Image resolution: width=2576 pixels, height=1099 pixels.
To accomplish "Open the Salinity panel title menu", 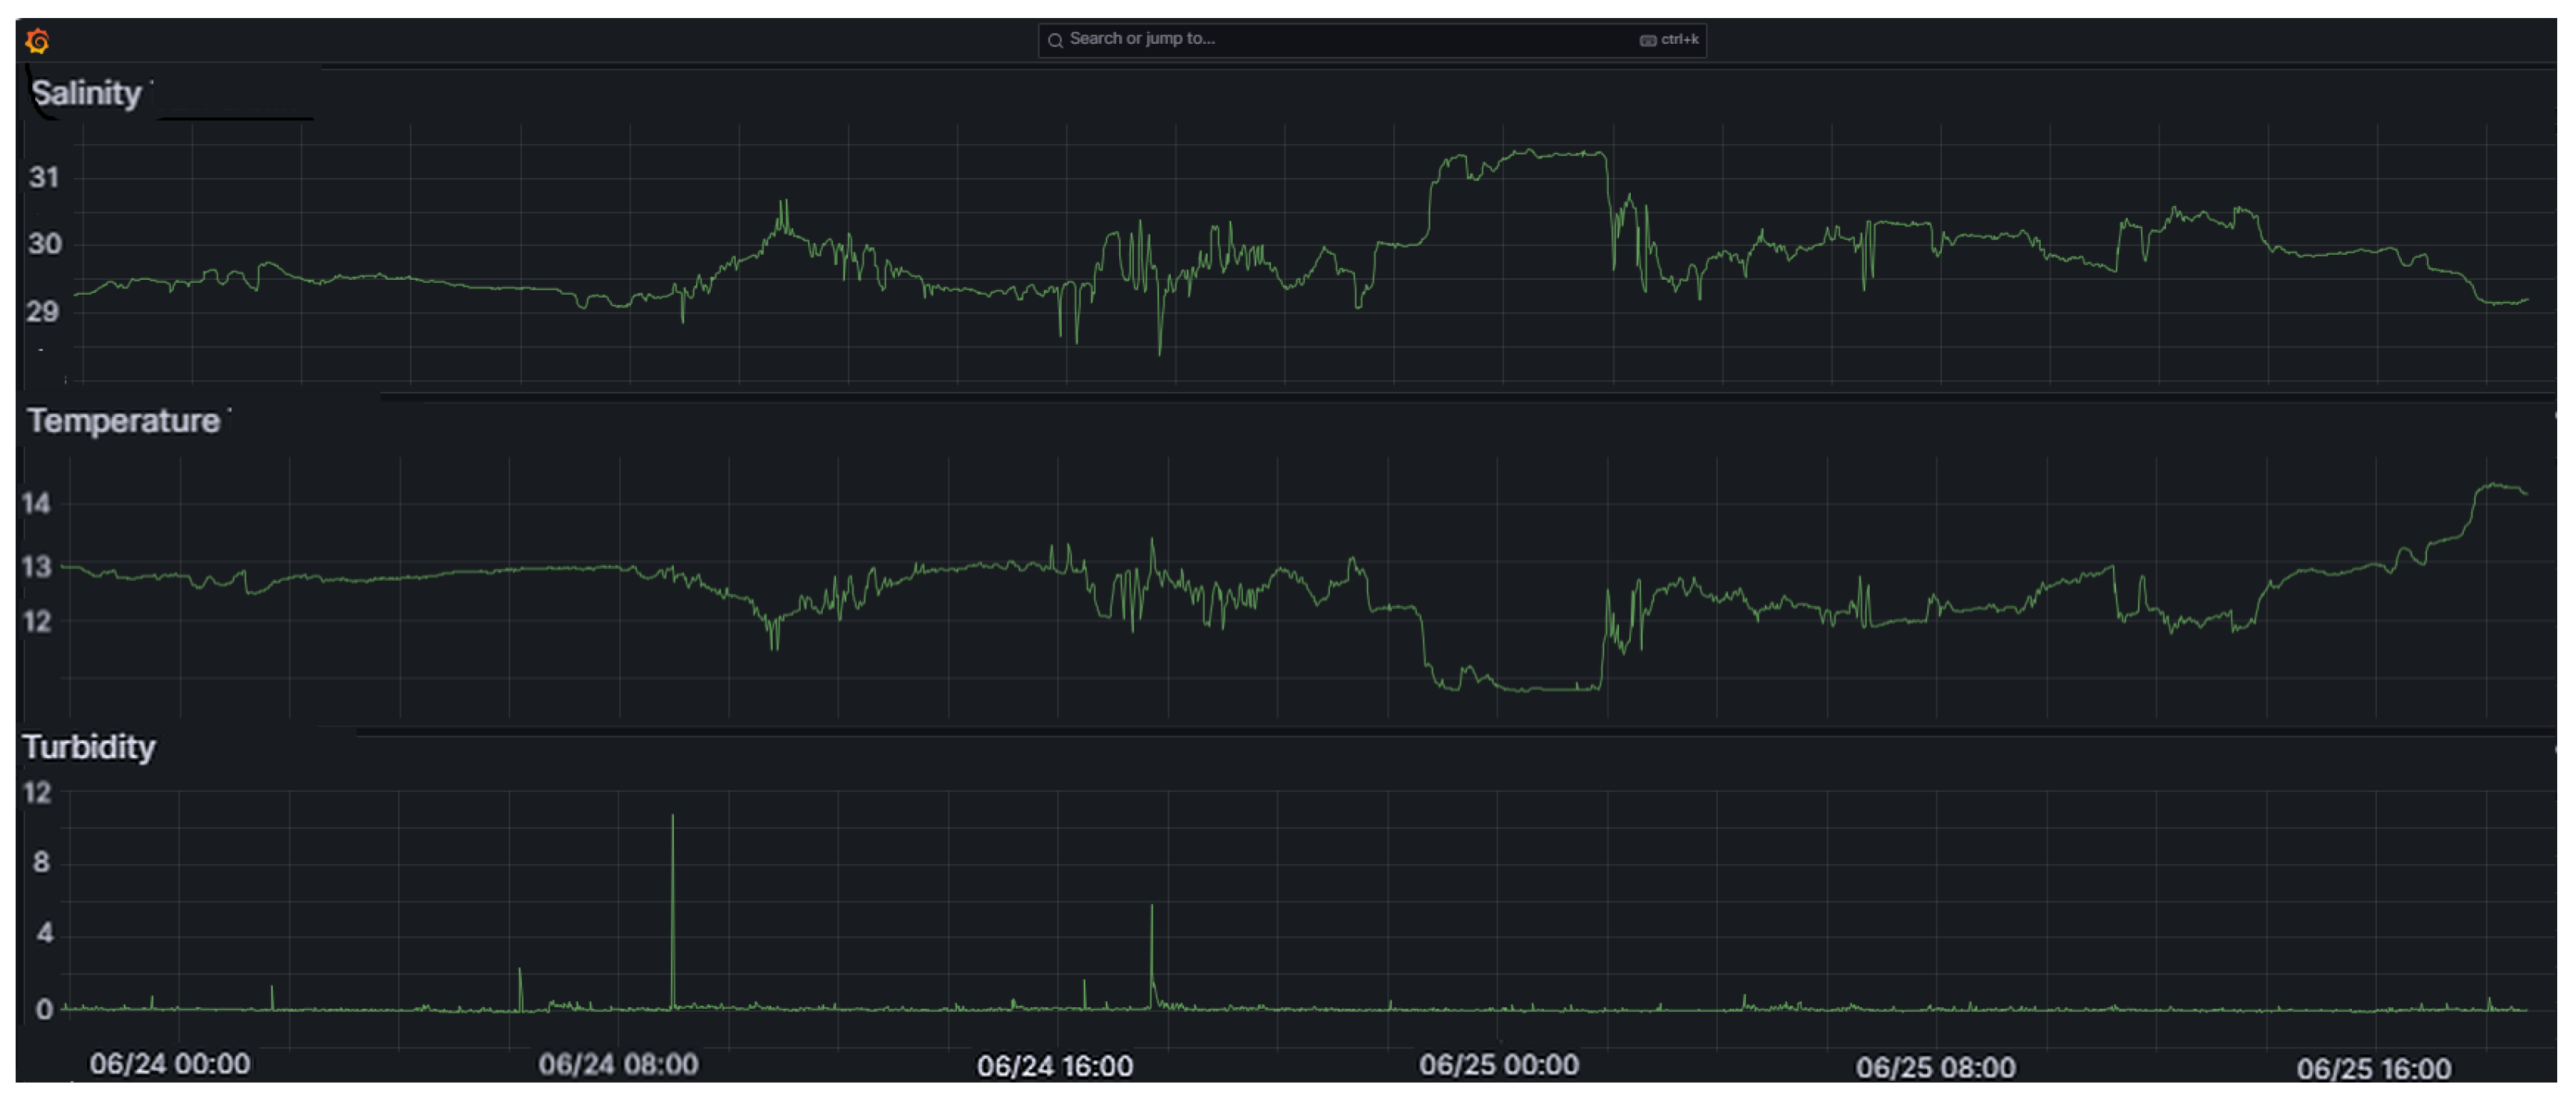I will pyautogui.click(x=86, y=93).
